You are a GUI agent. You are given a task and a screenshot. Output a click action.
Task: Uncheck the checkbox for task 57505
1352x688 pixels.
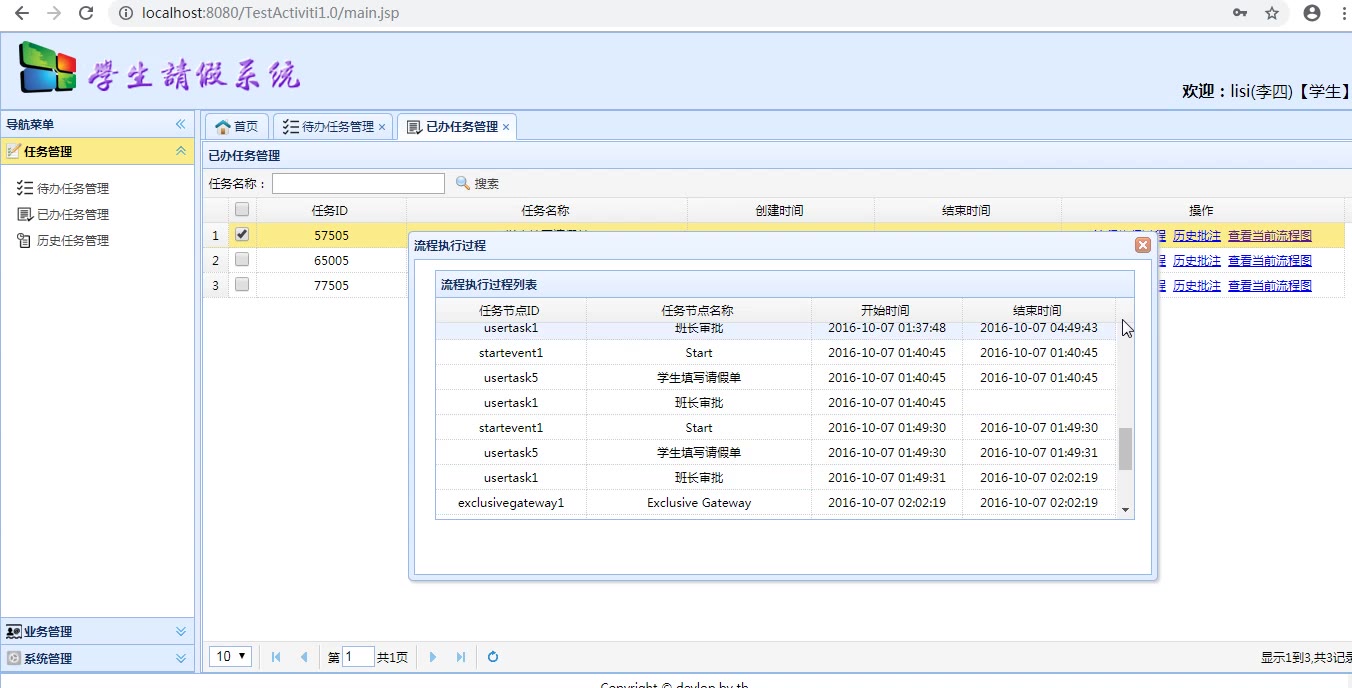241,235
